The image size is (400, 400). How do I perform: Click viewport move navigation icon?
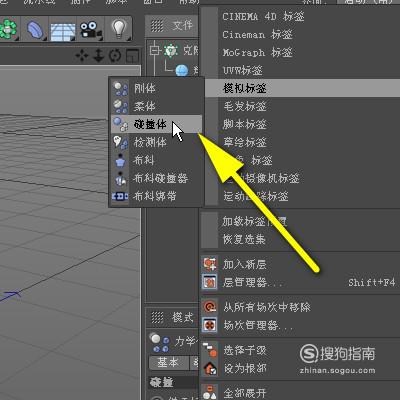pos(82,56)
